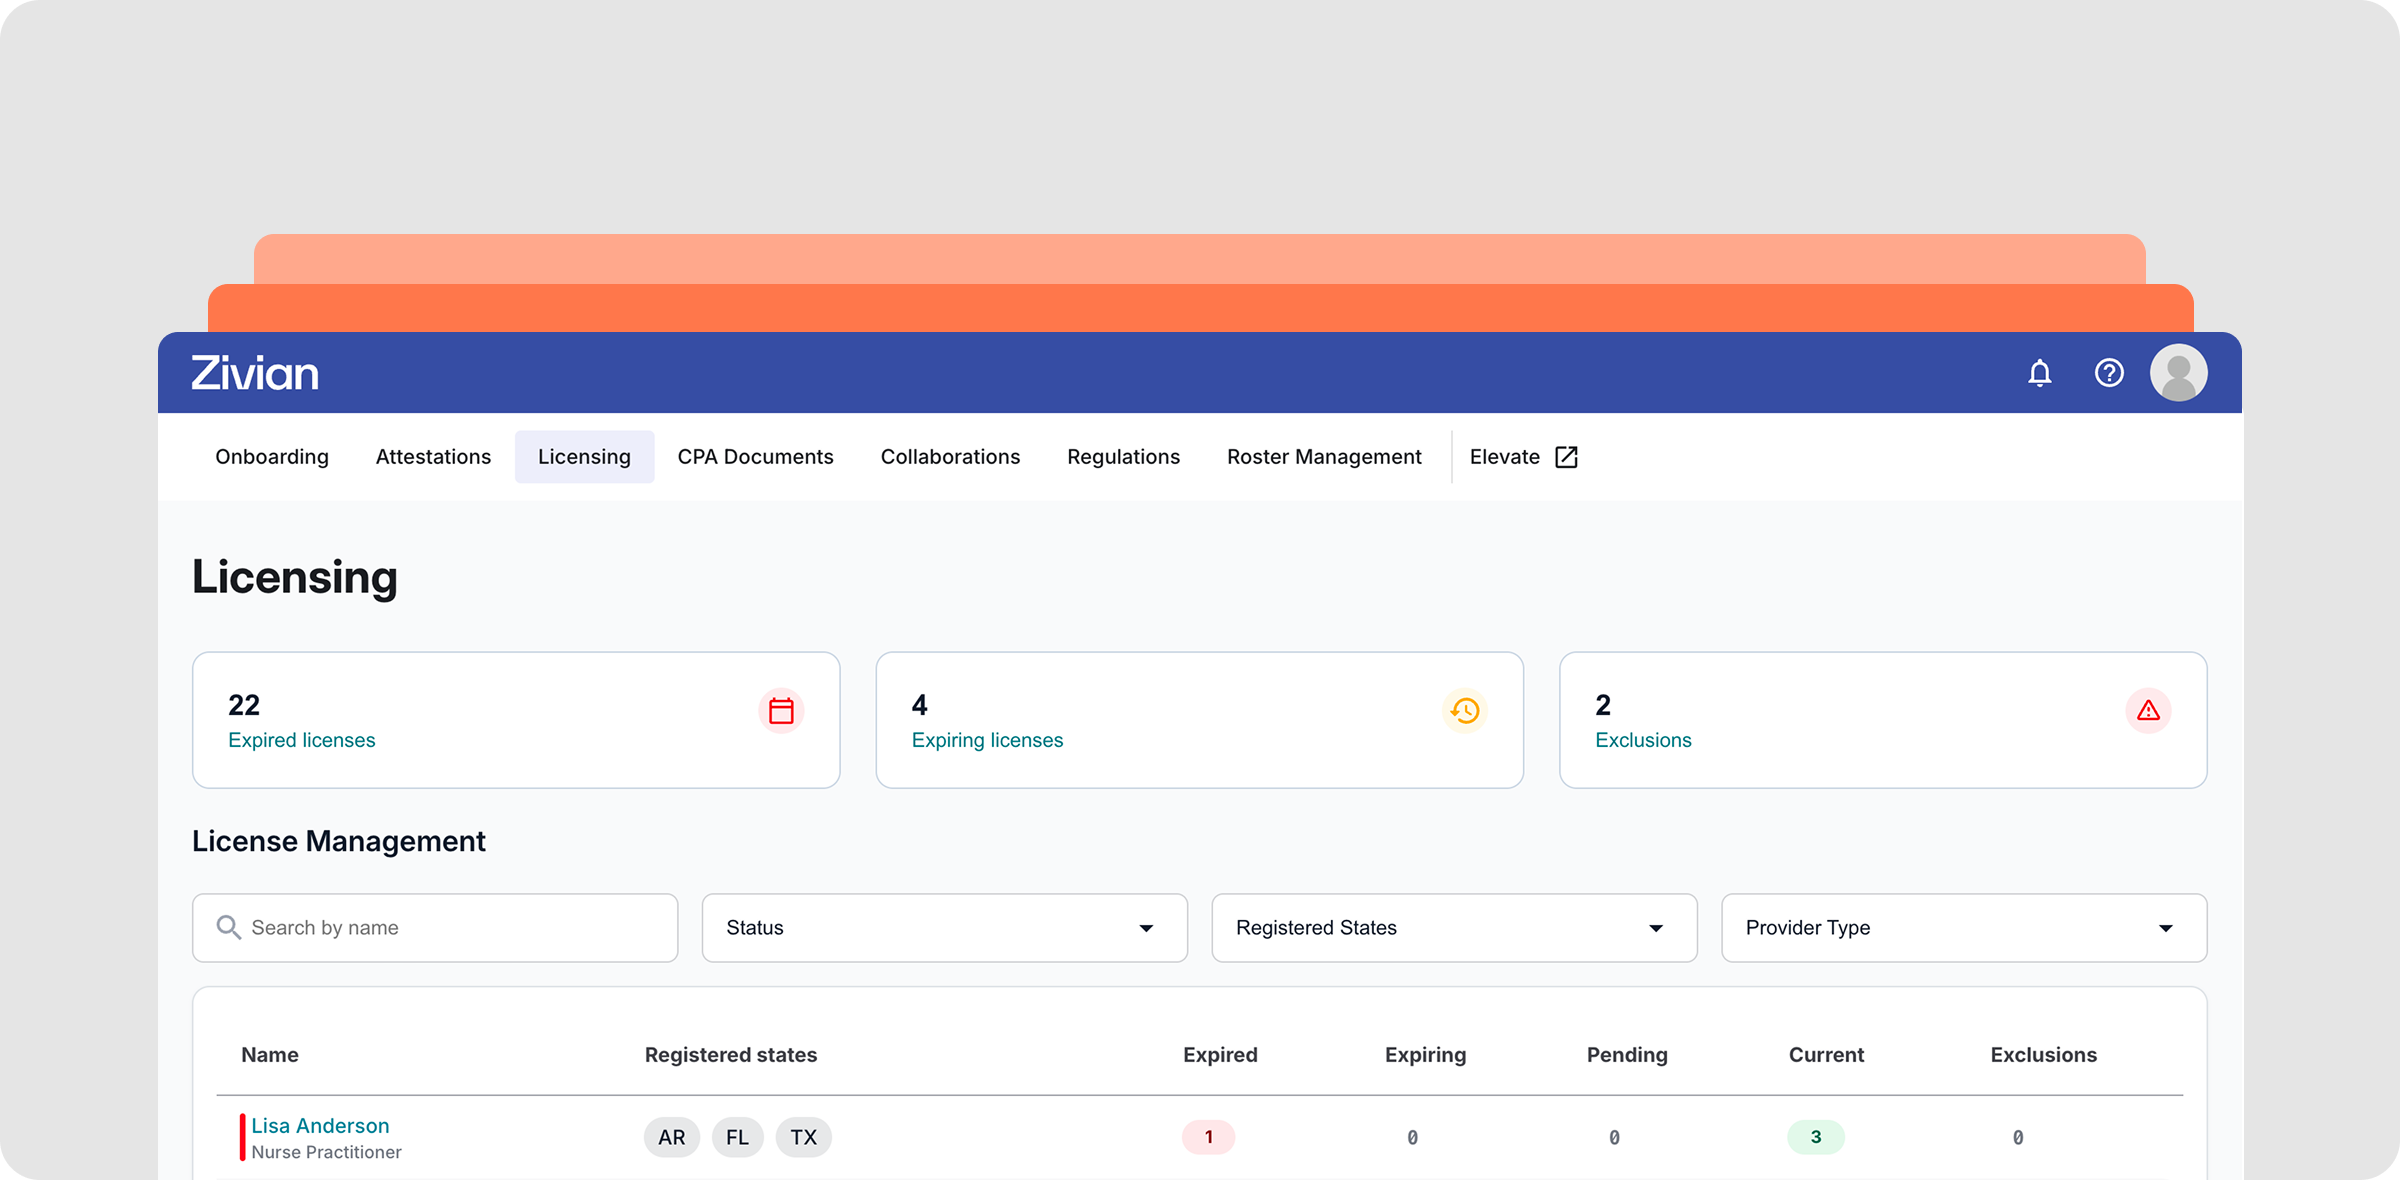Click the Exclusions column header

[2043, 1055]
